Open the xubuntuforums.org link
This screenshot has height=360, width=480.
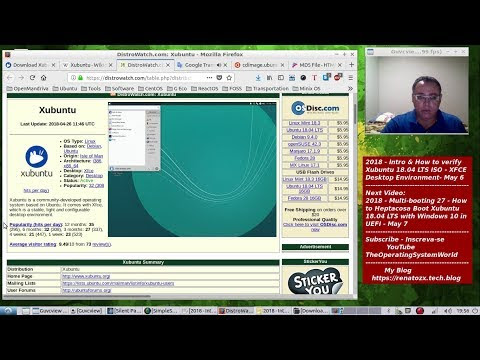click(87, 290)
